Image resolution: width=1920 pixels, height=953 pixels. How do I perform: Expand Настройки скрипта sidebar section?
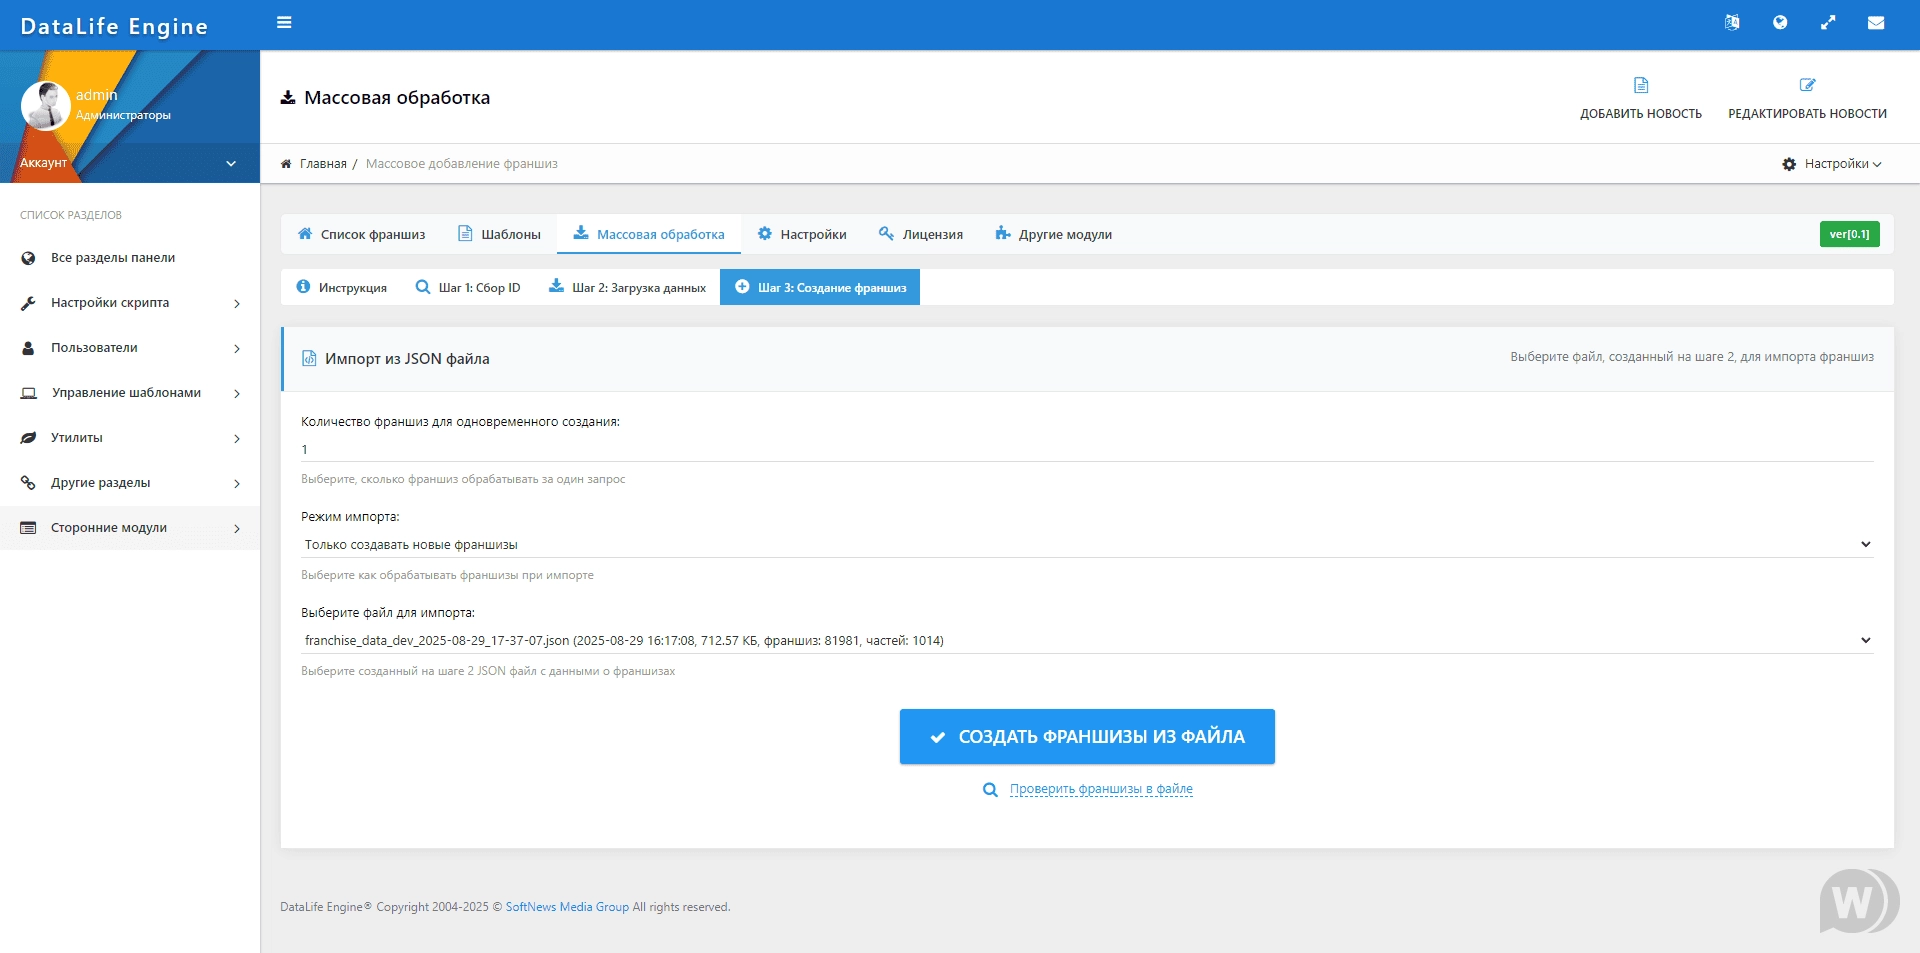[x=130, y=303]
